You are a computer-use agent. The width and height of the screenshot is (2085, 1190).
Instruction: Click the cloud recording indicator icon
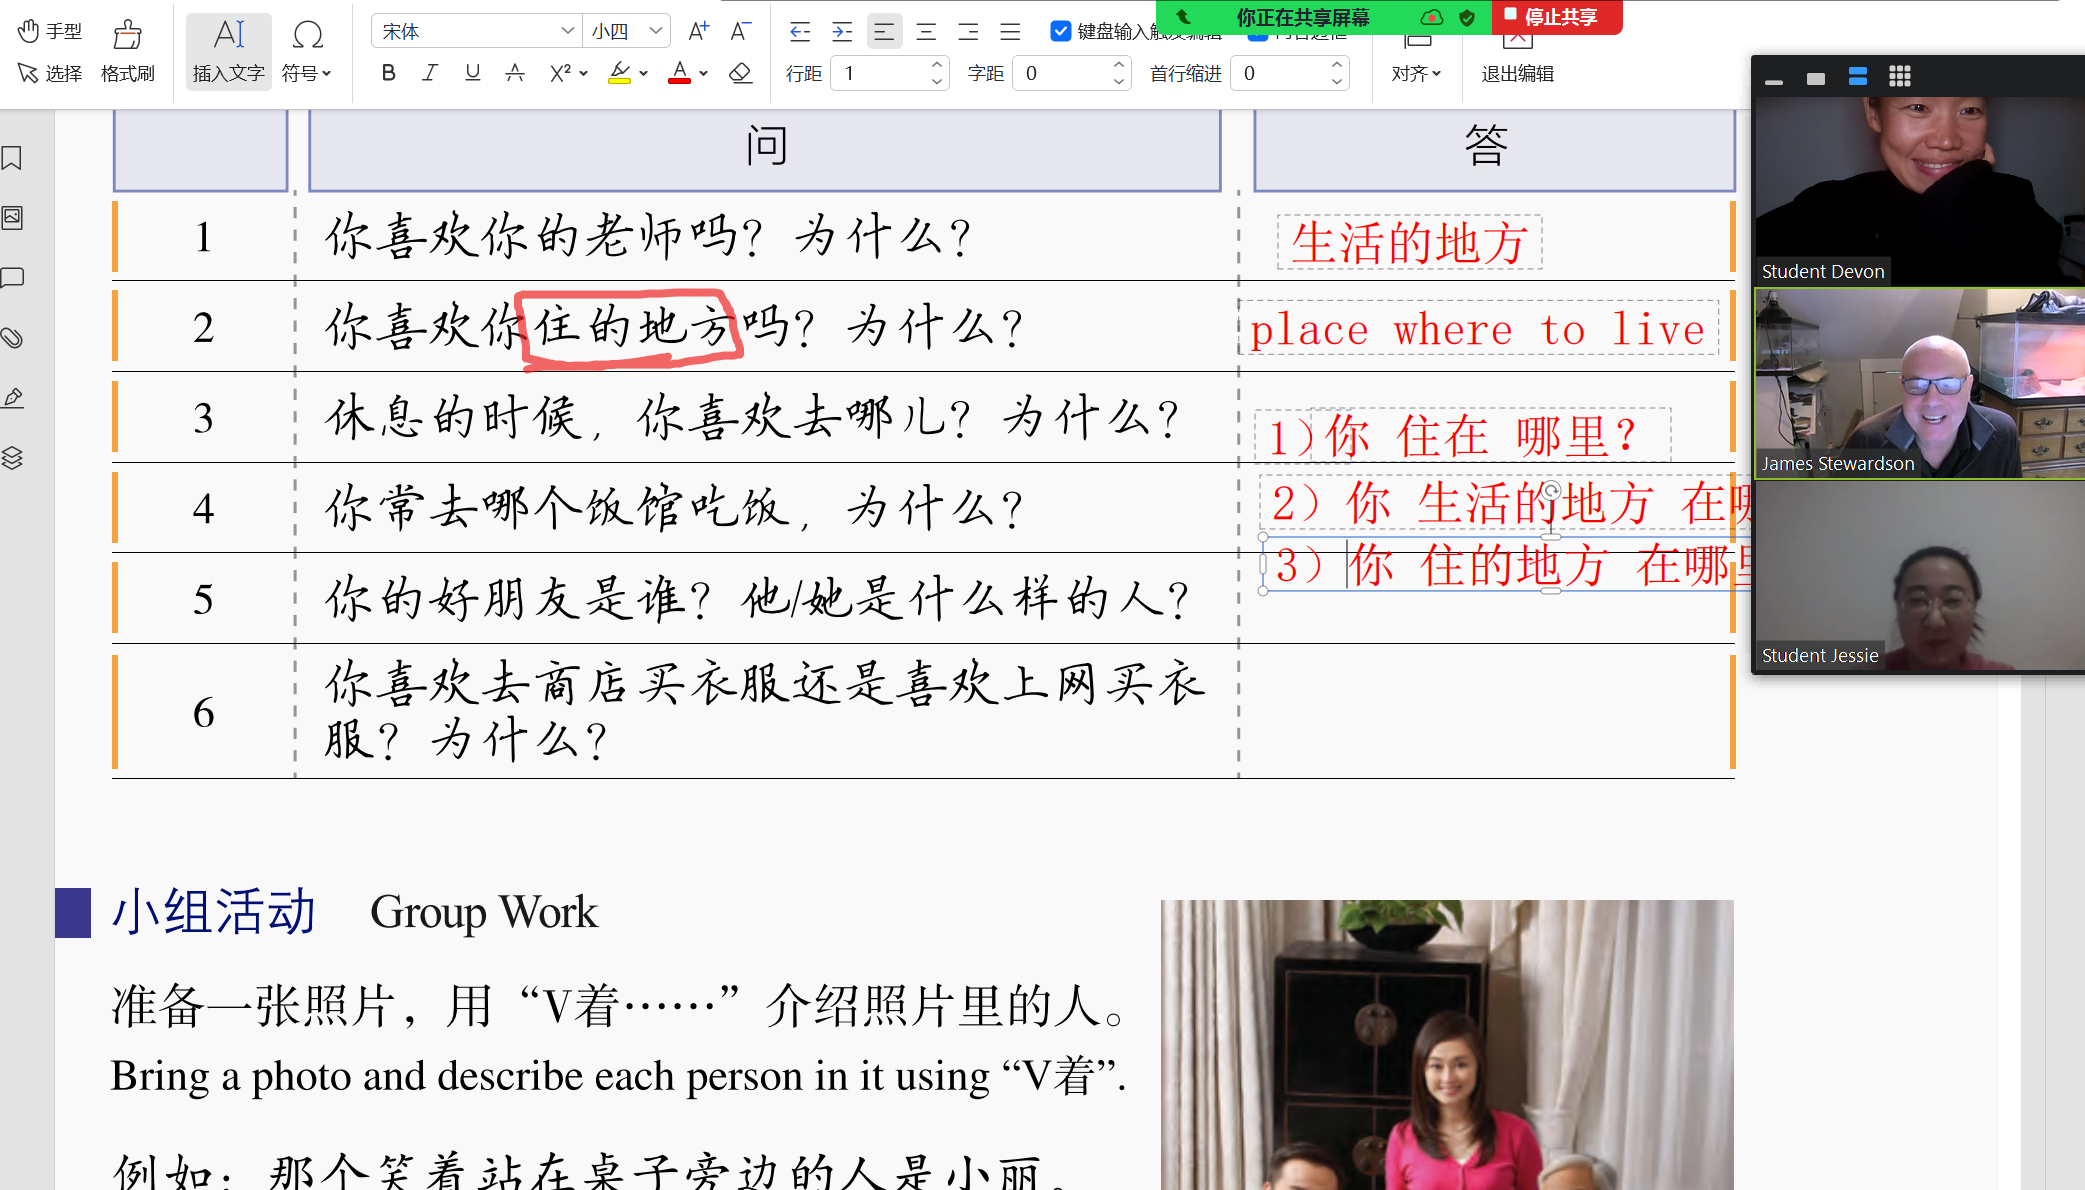[1432, 17]
